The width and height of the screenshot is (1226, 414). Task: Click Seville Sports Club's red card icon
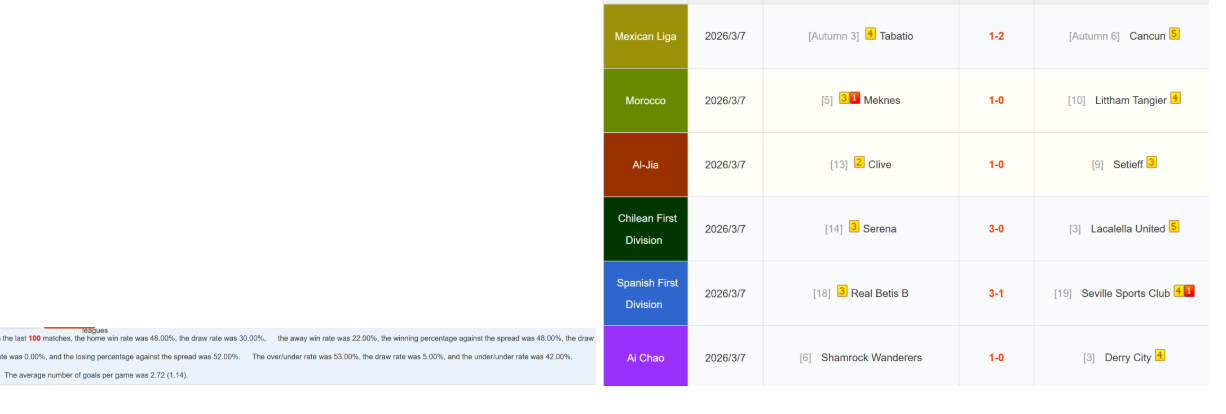pos(1189,292)
